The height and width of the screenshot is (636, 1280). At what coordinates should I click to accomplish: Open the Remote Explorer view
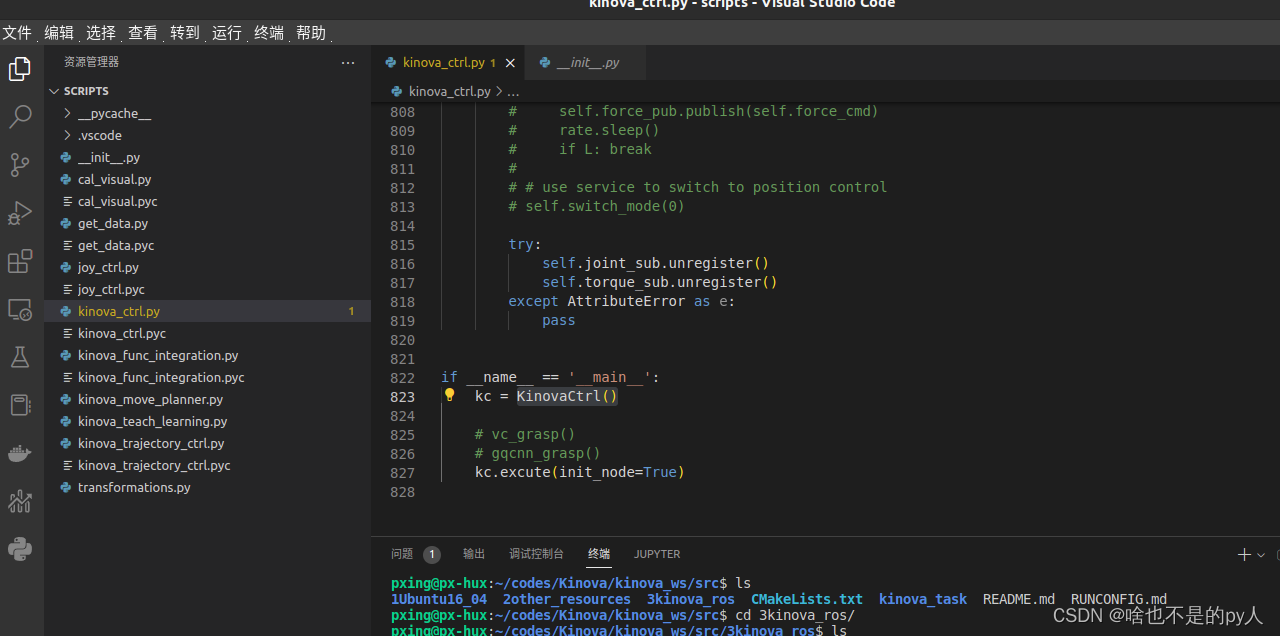pyautogui.click(x=20, y=309)
